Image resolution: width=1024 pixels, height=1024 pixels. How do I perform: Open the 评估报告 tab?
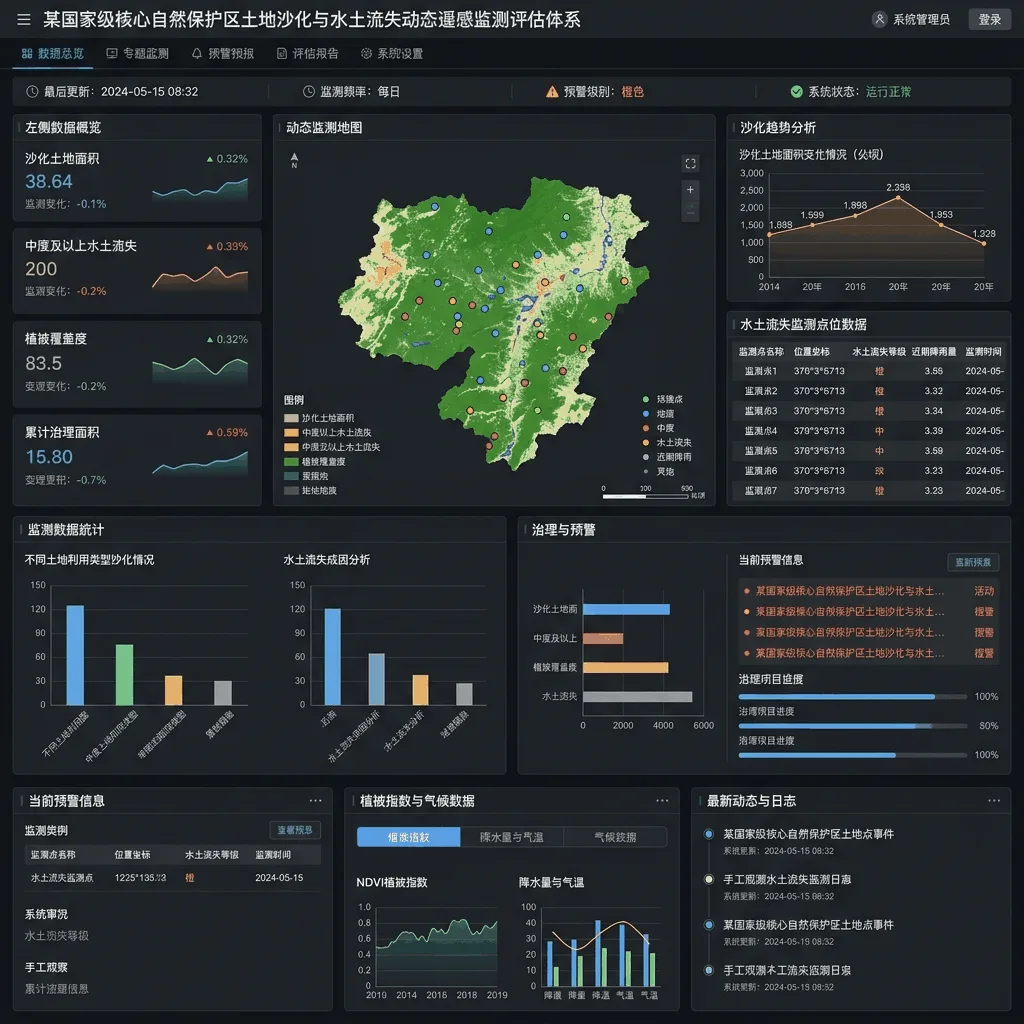point(308,54)
